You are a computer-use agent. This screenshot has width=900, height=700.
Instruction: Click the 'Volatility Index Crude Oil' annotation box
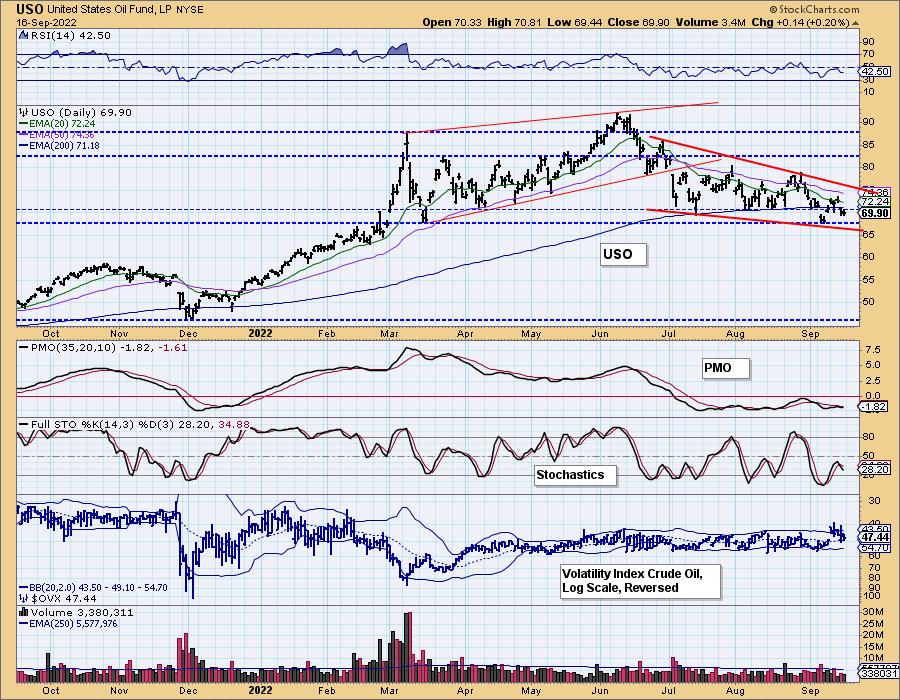[641, 581]
